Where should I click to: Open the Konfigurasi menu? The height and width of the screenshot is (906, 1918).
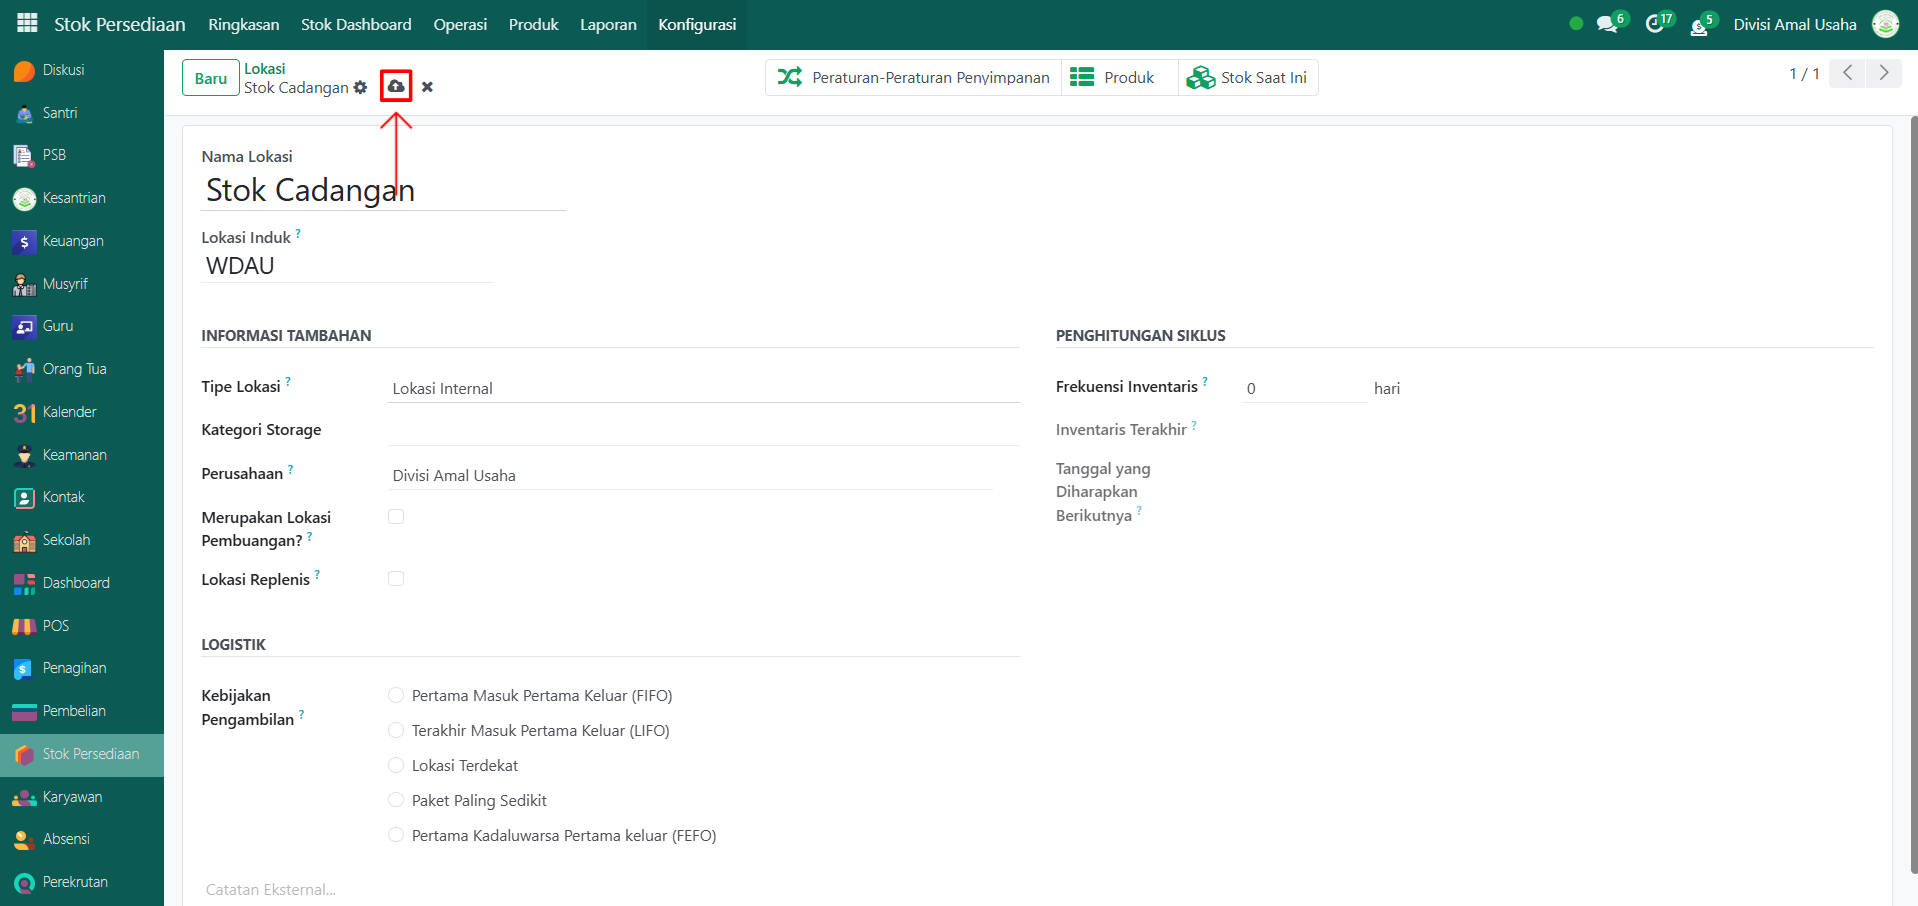point(697,24)
